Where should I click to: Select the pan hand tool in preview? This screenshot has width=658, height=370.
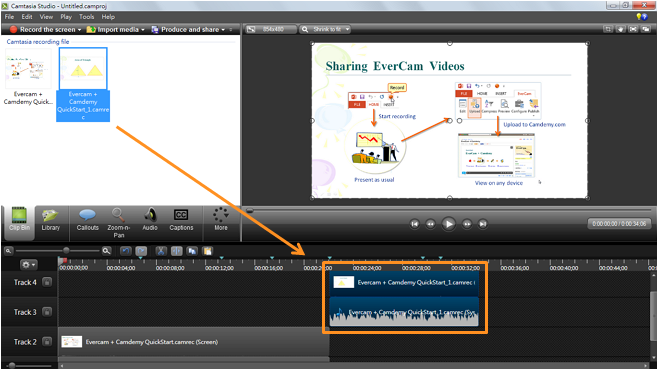621,29
